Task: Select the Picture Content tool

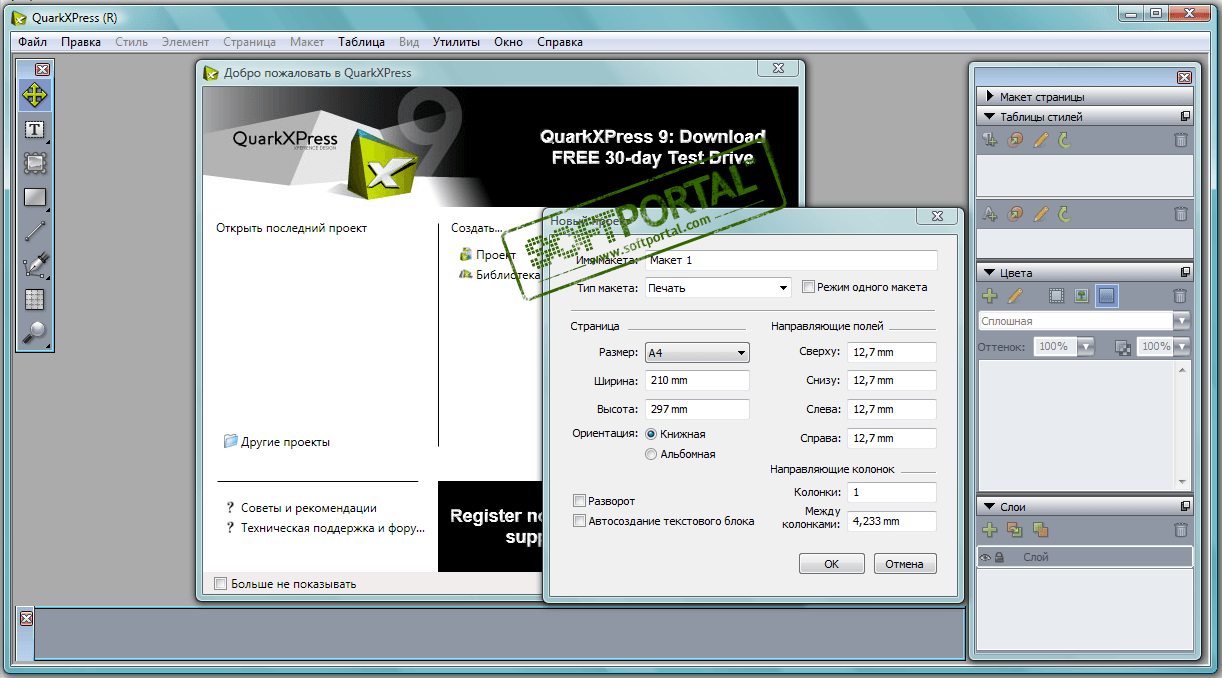Action: (x=35, y=163)
